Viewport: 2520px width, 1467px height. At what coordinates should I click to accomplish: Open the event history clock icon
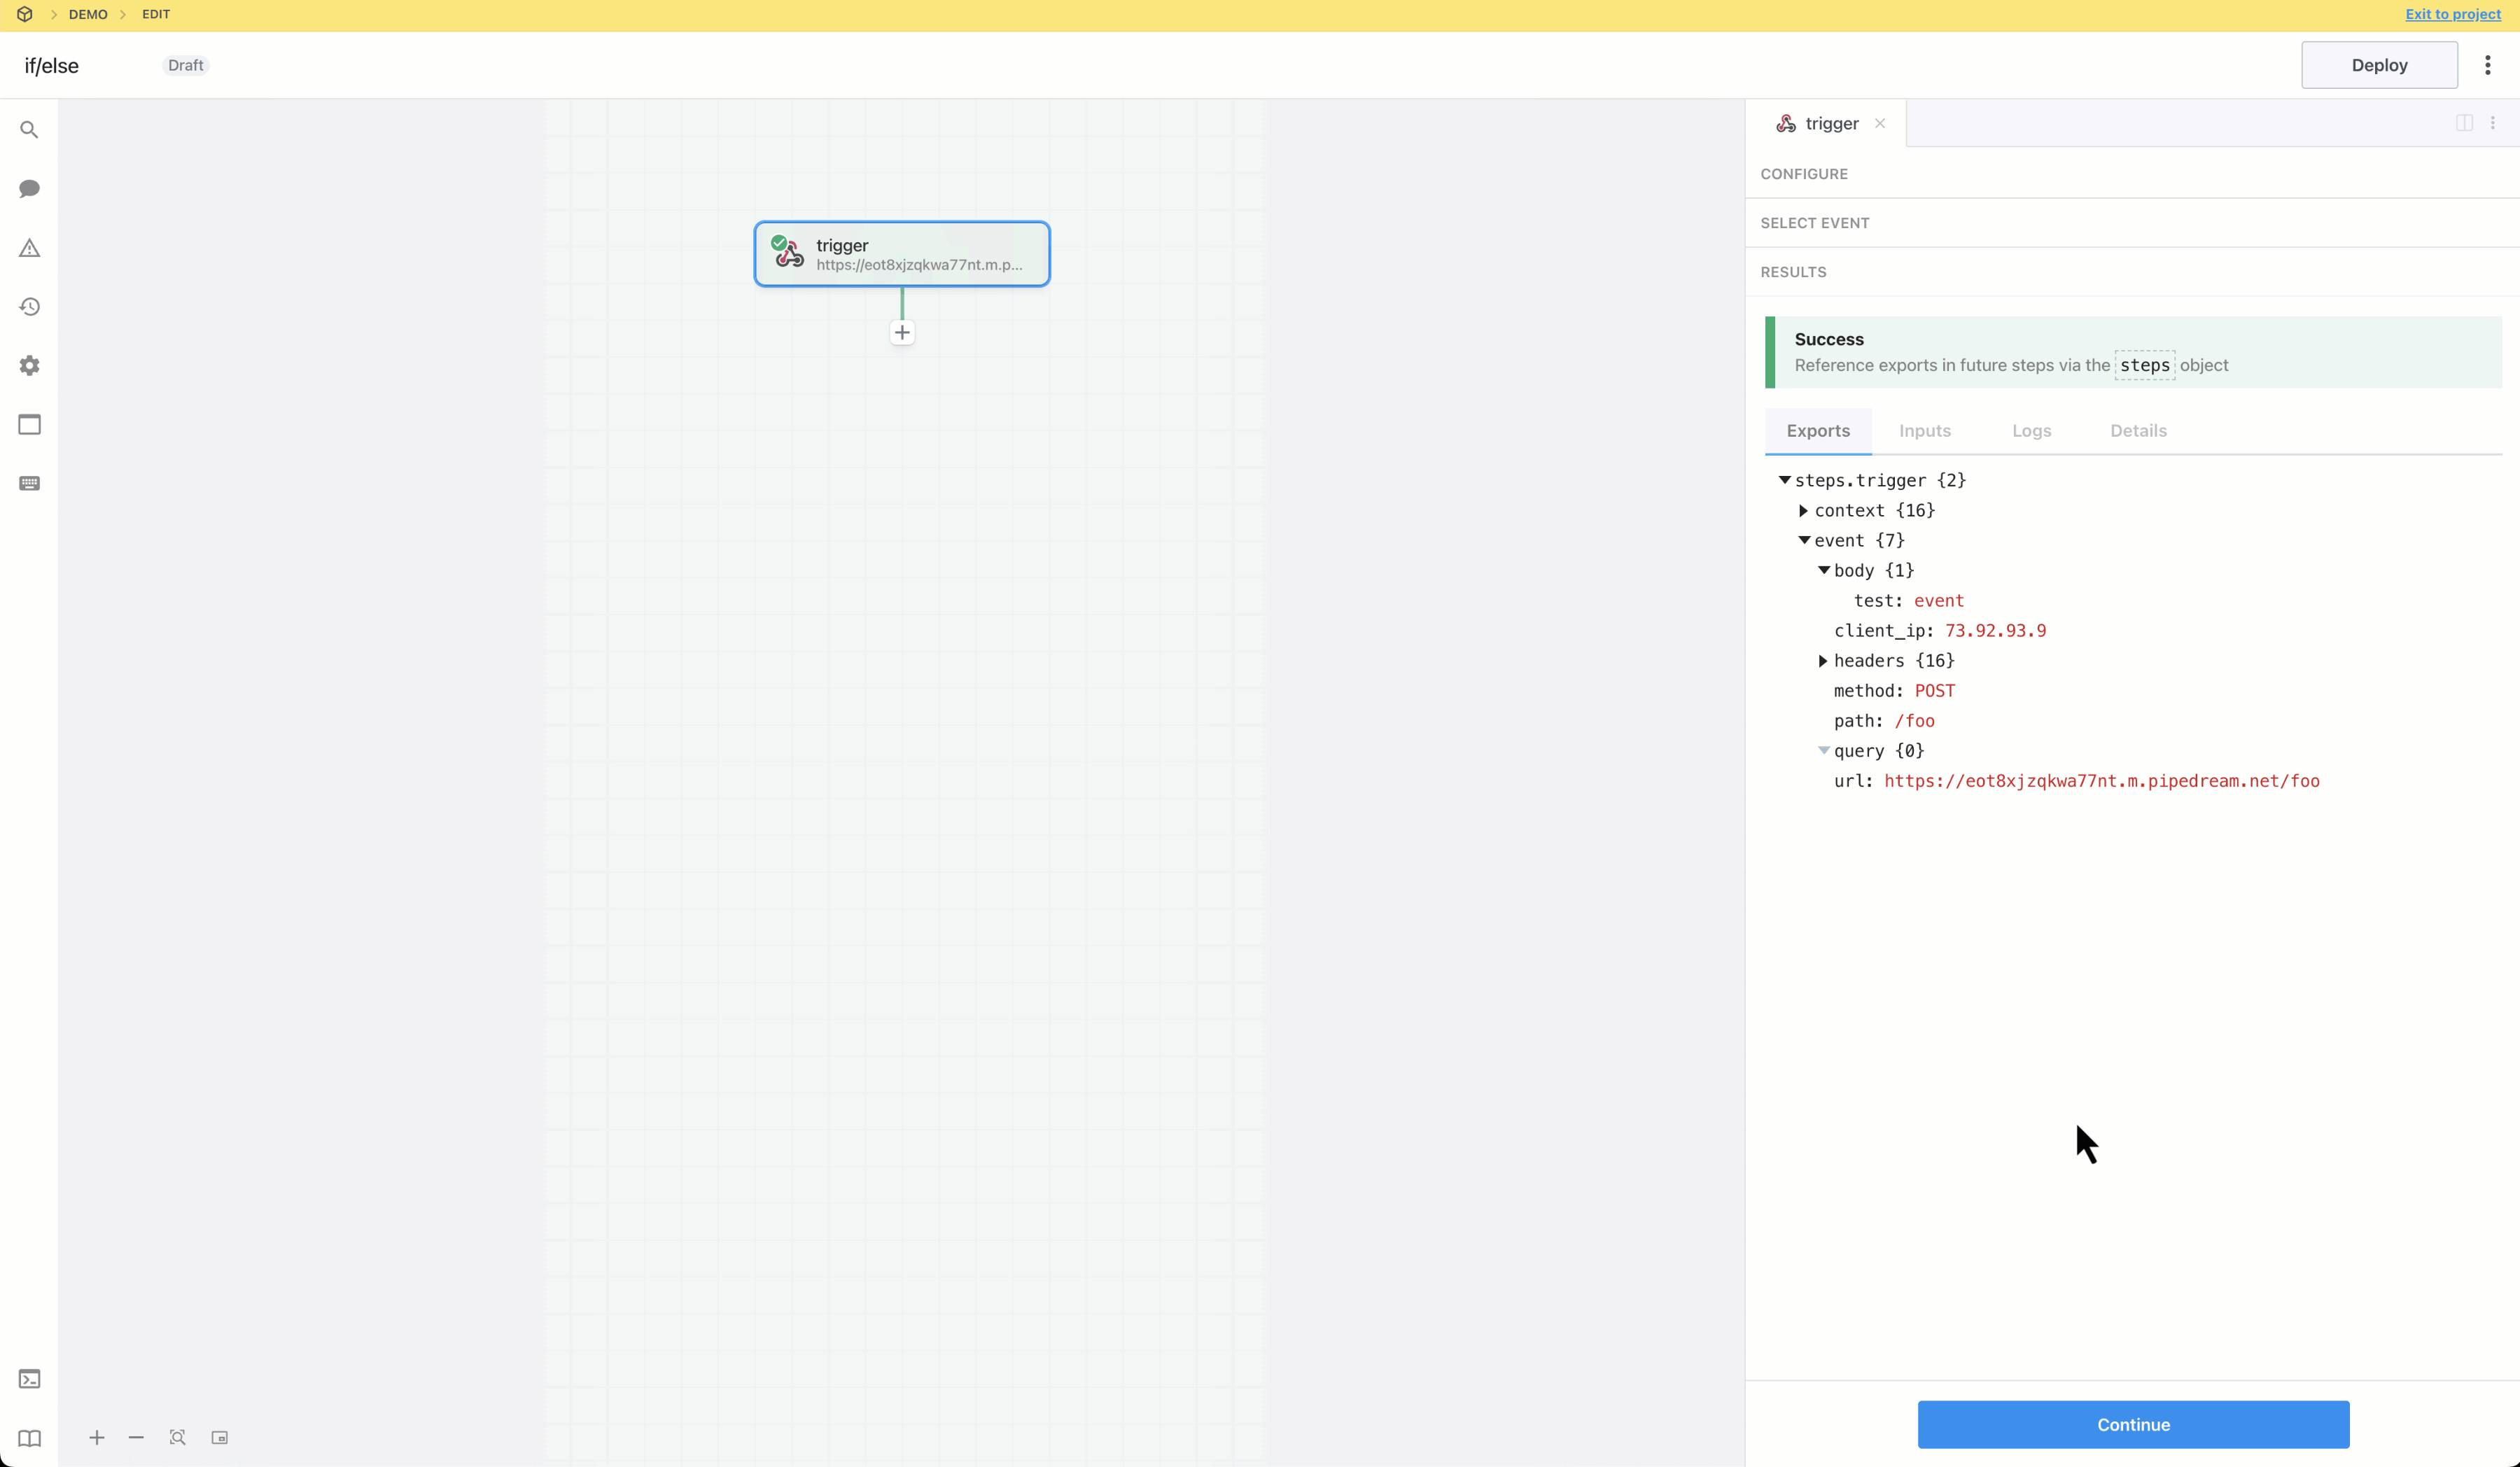coord(29,307)
